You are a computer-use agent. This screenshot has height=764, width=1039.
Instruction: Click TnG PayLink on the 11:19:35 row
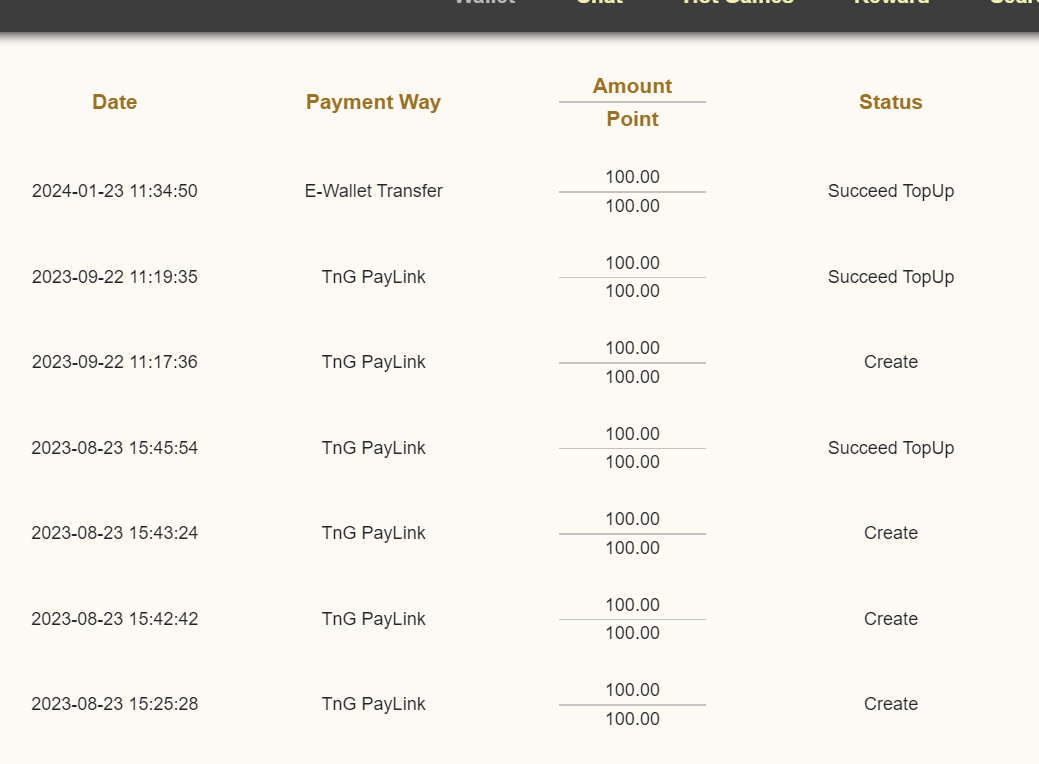[x=374, y=277]
